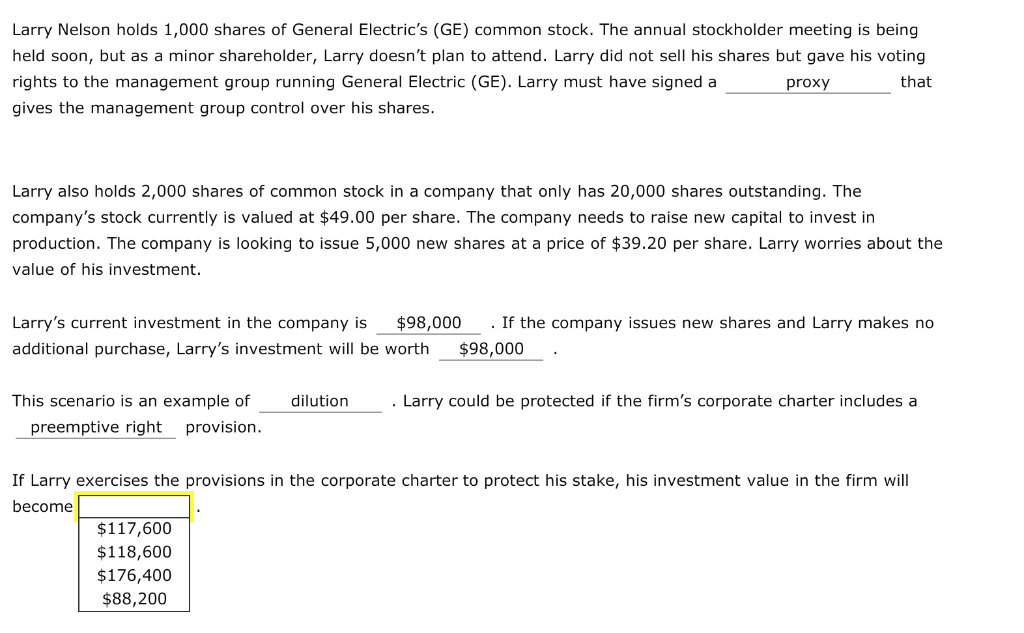The image size is (1024, 633).
Task: Click "Larry's current investment in the company is" text
Action: [x=189, y=323]
